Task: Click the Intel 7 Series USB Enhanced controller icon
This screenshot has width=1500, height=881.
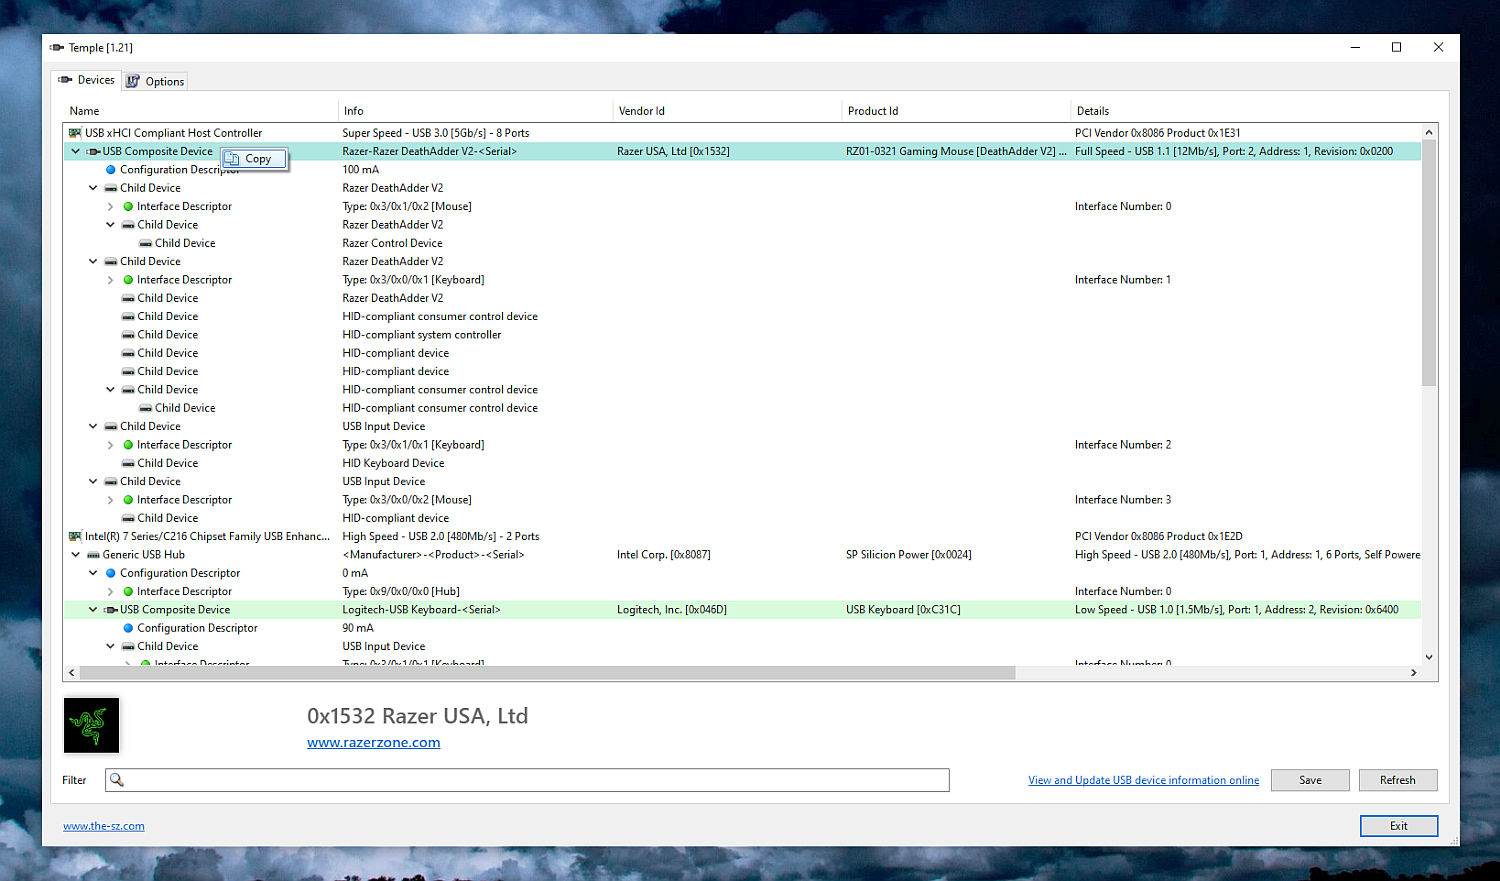Action: 75,537
